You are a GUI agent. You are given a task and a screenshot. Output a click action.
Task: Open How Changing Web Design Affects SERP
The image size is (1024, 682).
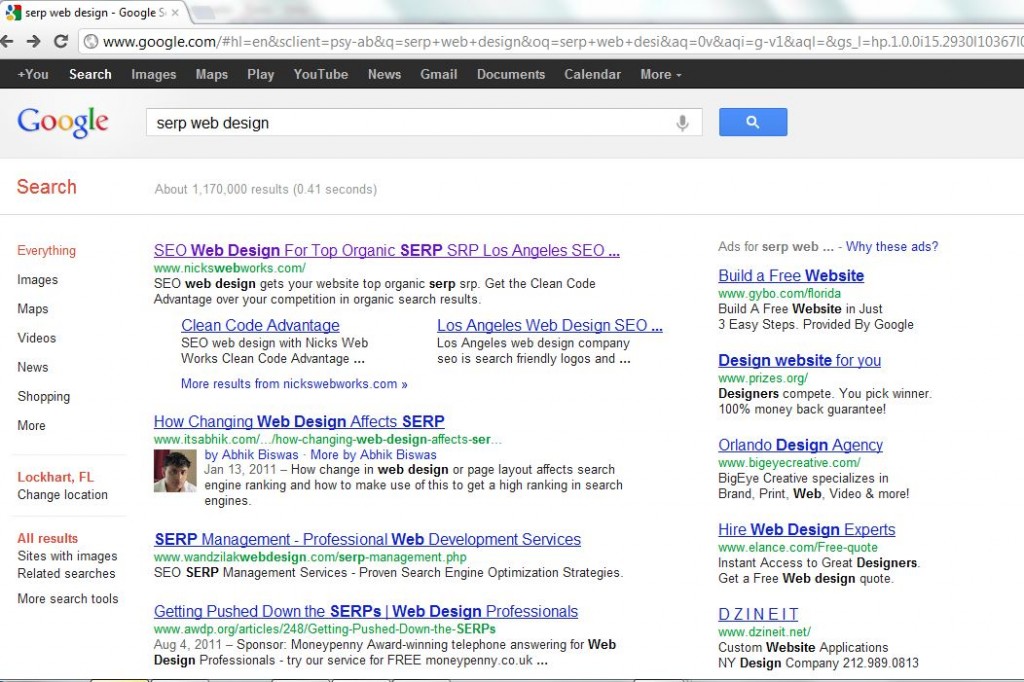(299, 422)
